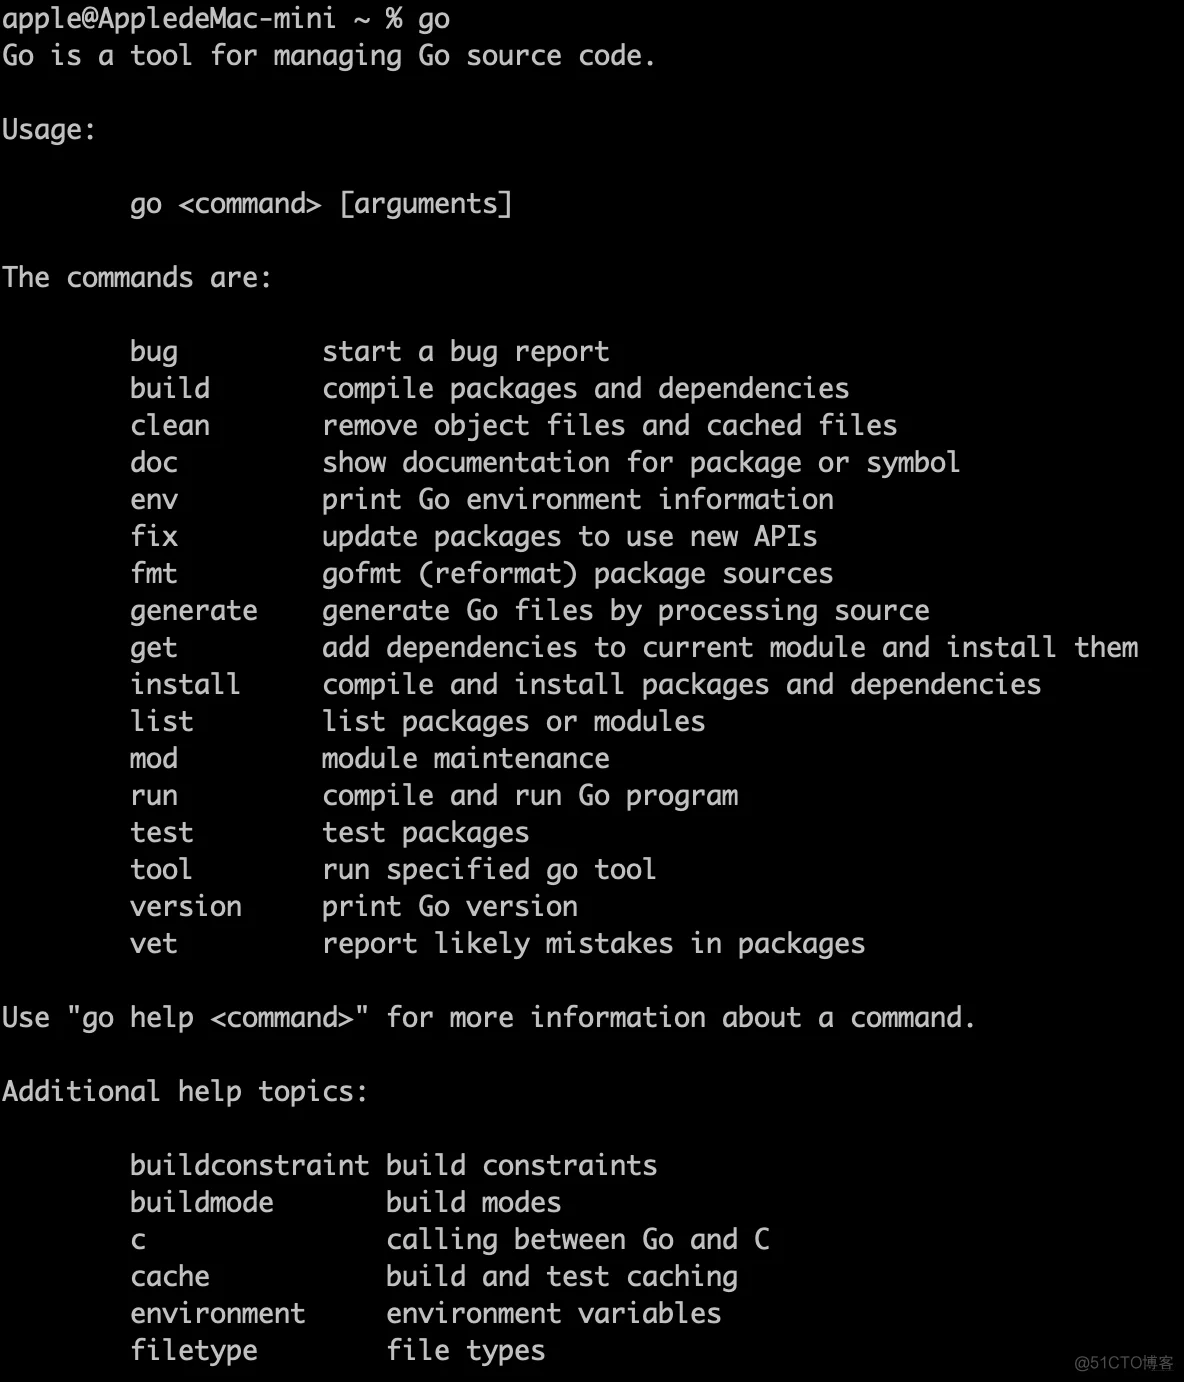Screen dimensions: 1184x1382
Task: Click 'start a bug report' description
Action: pos(466,352)
